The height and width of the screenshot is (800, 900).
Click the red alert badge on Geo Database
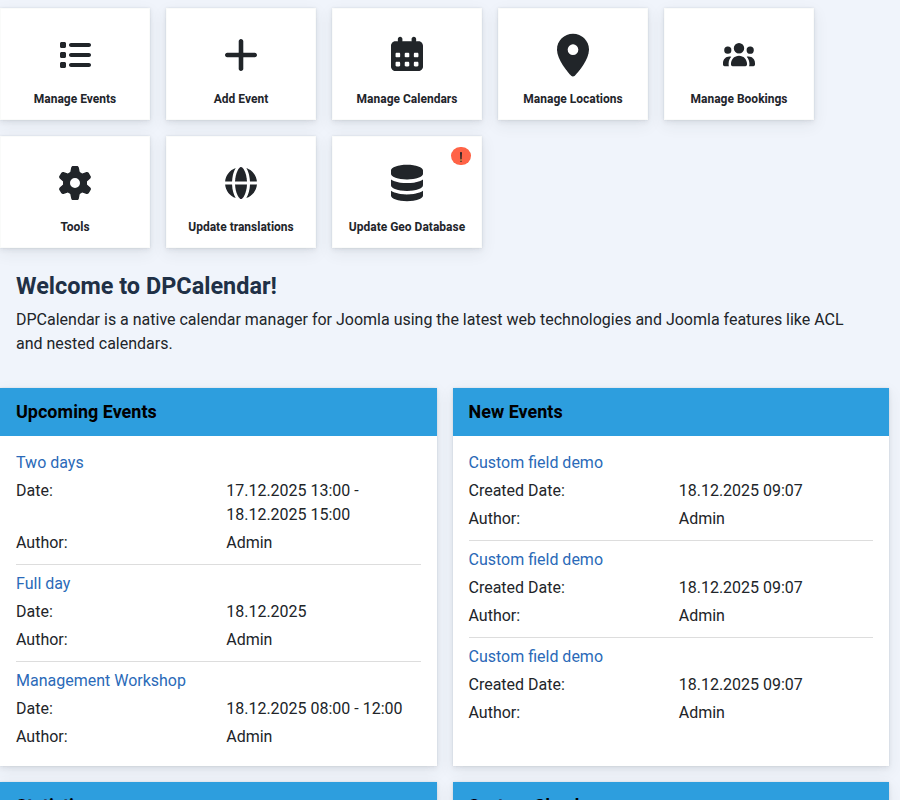(460, 156)
